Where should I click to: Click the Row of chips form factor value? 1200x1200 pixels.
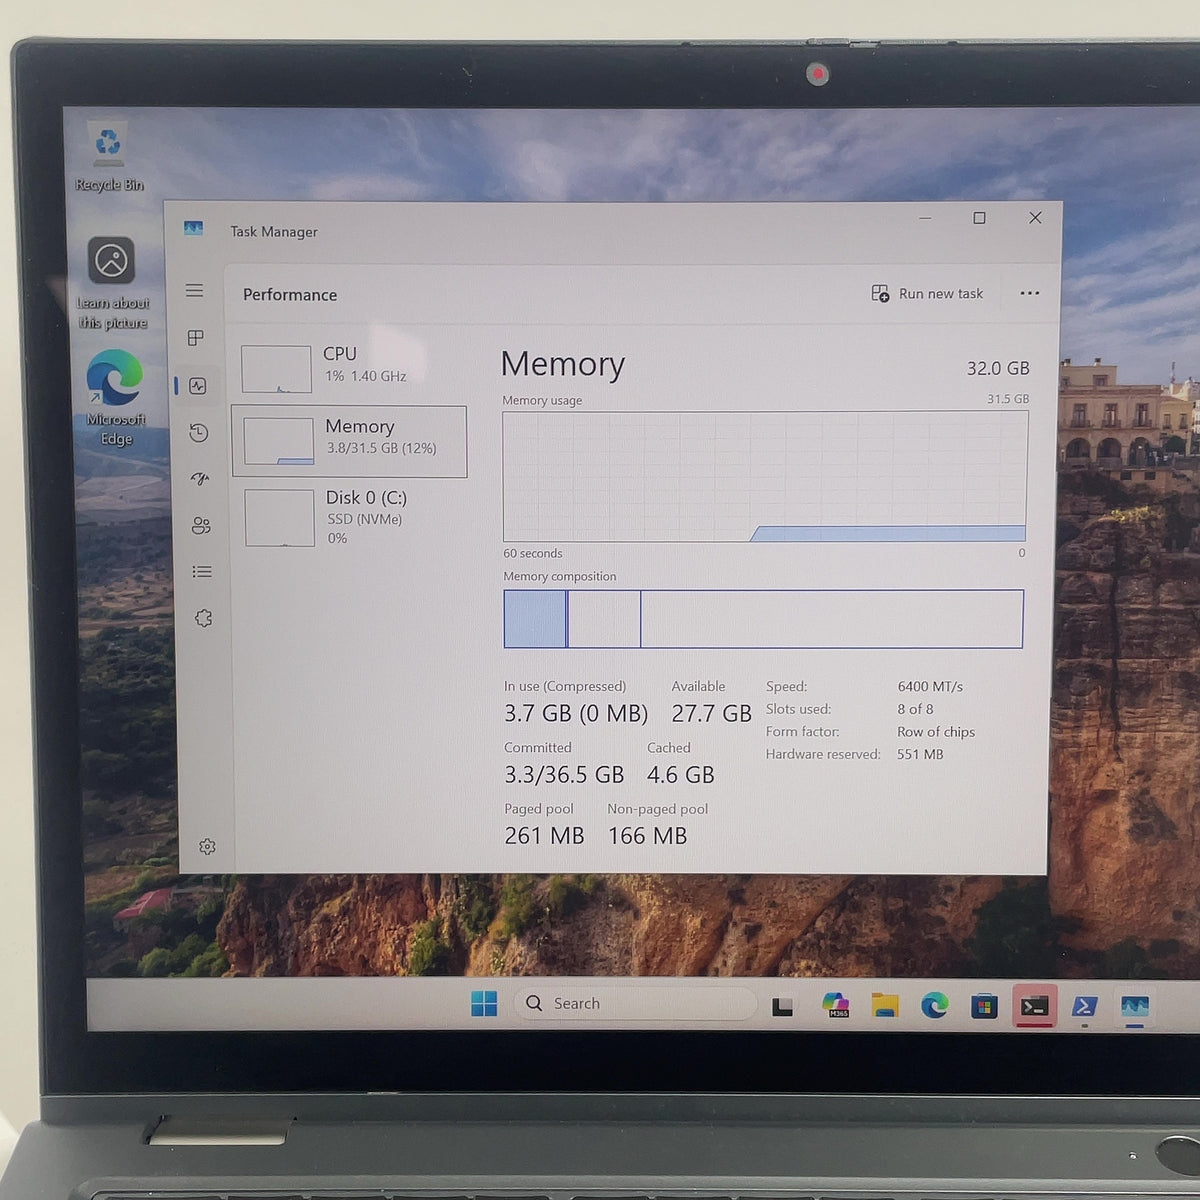click(x=936, y=732)
